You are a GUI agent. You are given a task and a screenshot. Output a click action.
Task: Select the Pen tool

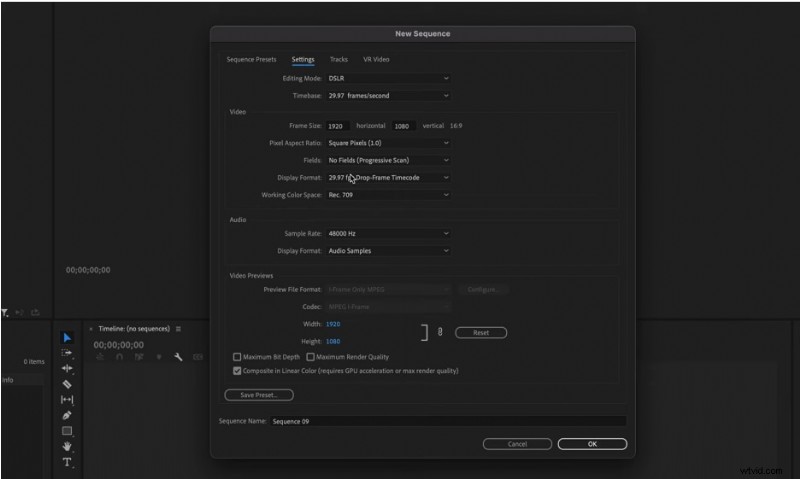pyautogui.click(x=67, y=415)
